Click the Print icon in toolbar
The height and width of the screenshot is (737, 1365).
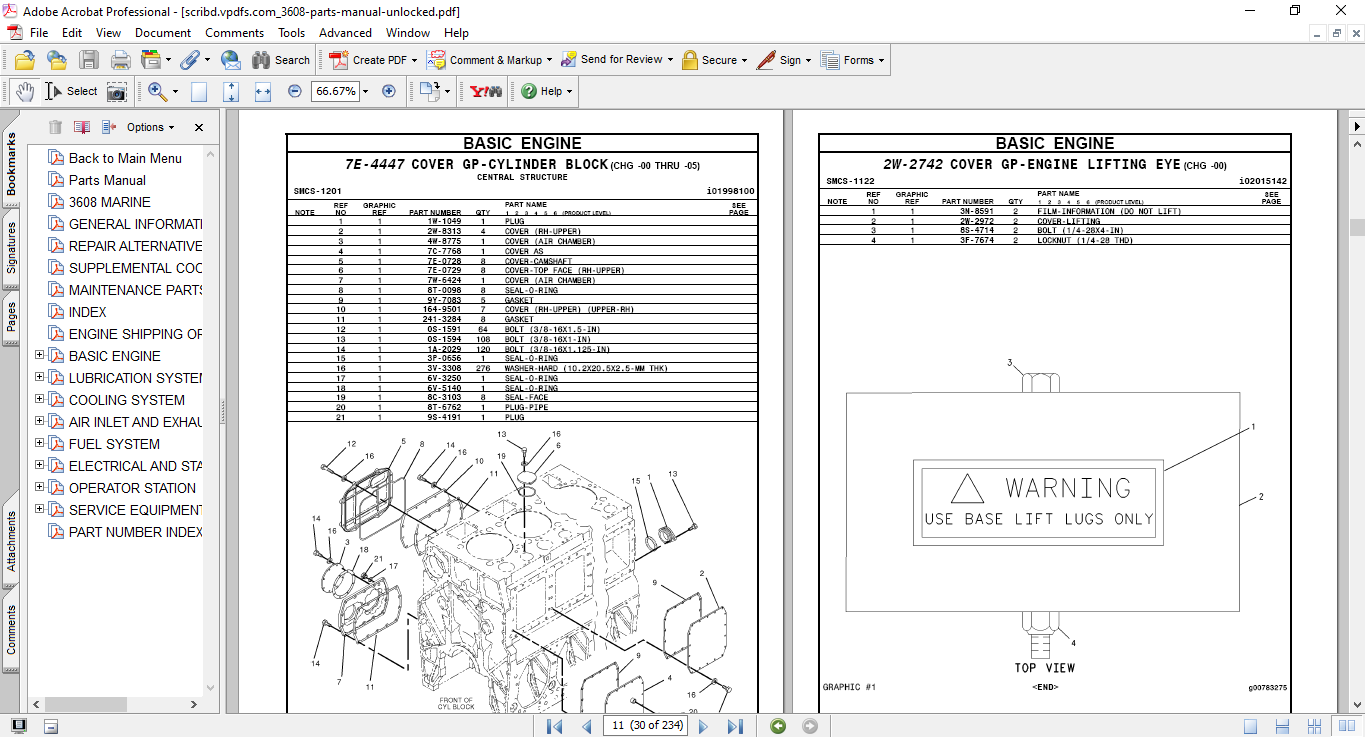(x=120, y=60)
